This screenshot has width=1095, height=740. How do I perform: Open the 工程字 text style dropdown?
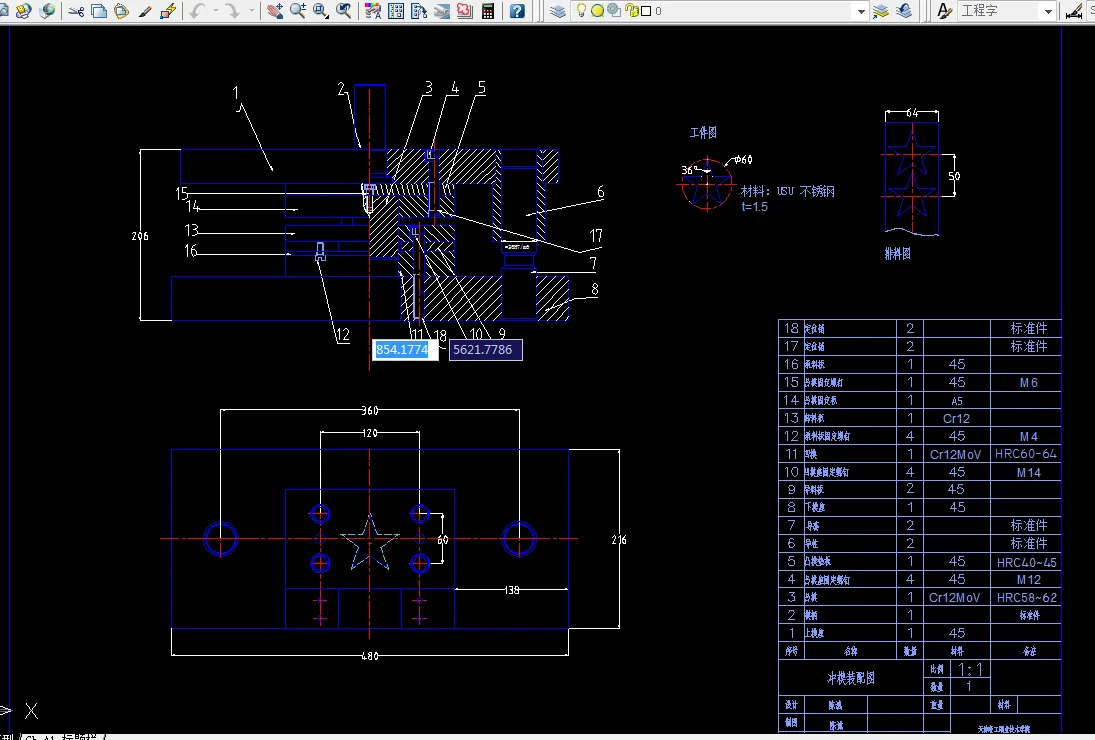1047,12
